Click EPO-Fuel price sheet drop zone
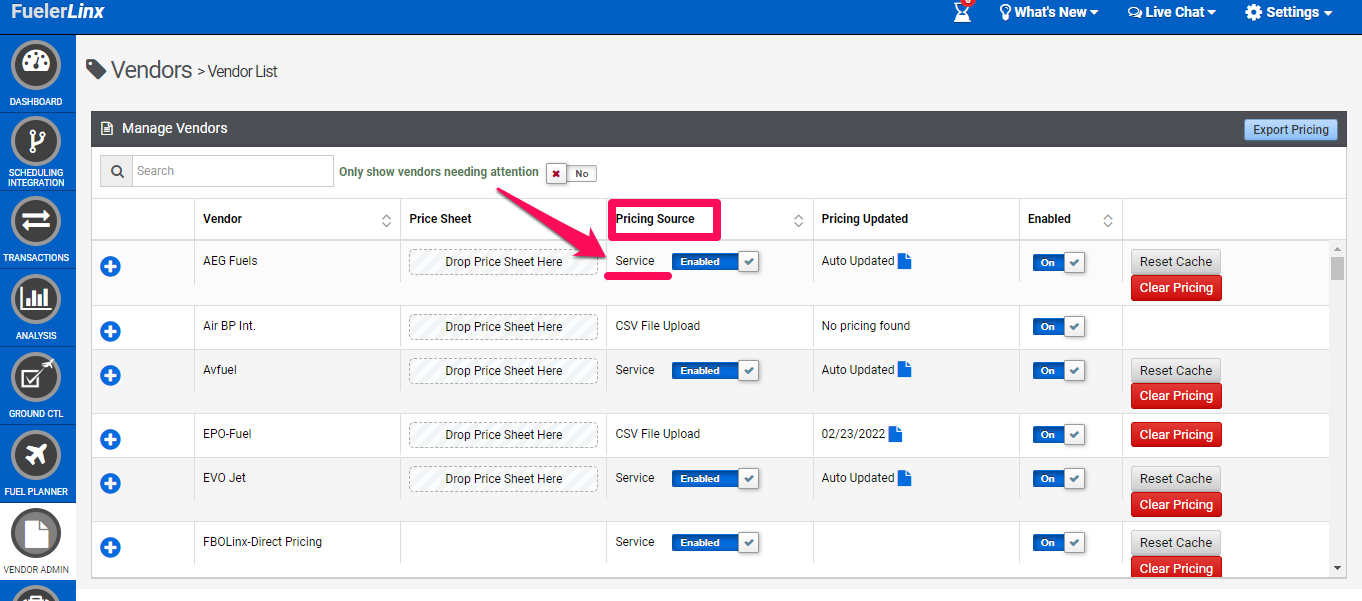The width and height of the screenshot is (1362, 601). click(503, 435)
